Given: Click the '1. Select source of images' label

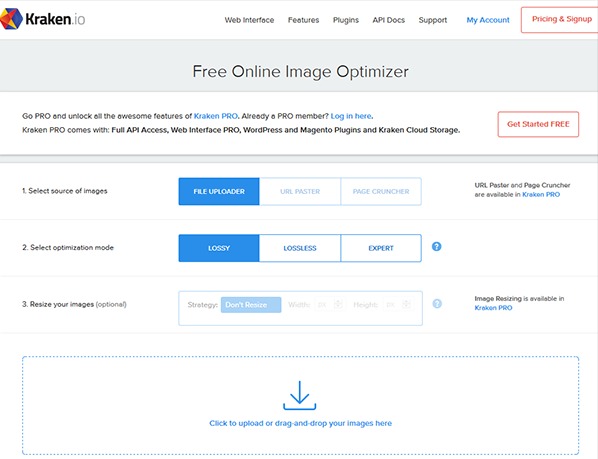Looking at the screenshot, I should click(x=65, y=191).
